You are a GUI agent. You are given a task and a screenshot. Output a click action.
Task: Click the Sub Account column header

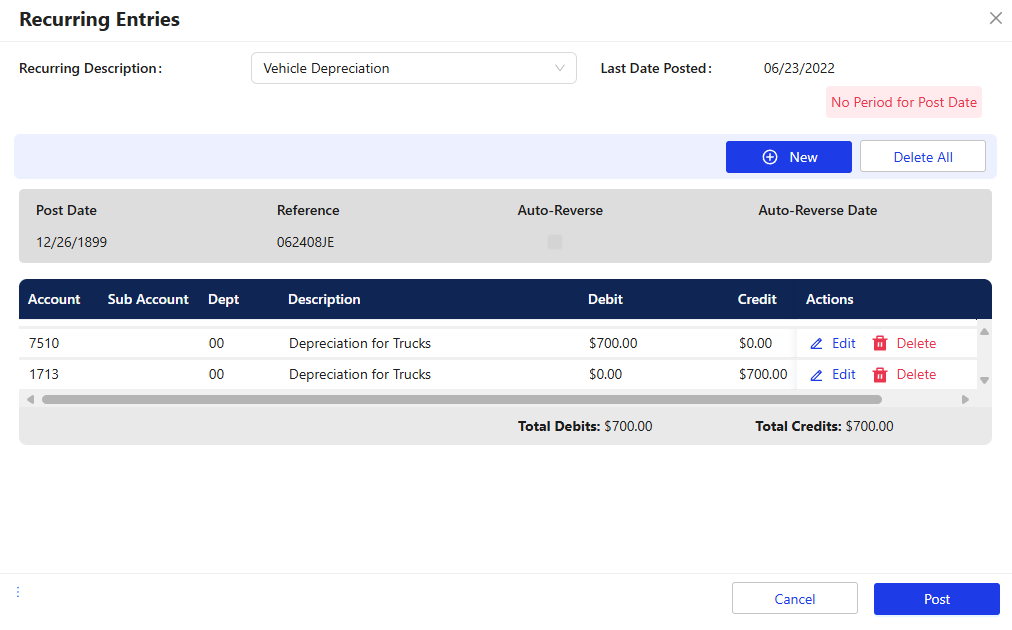(148, 300)
